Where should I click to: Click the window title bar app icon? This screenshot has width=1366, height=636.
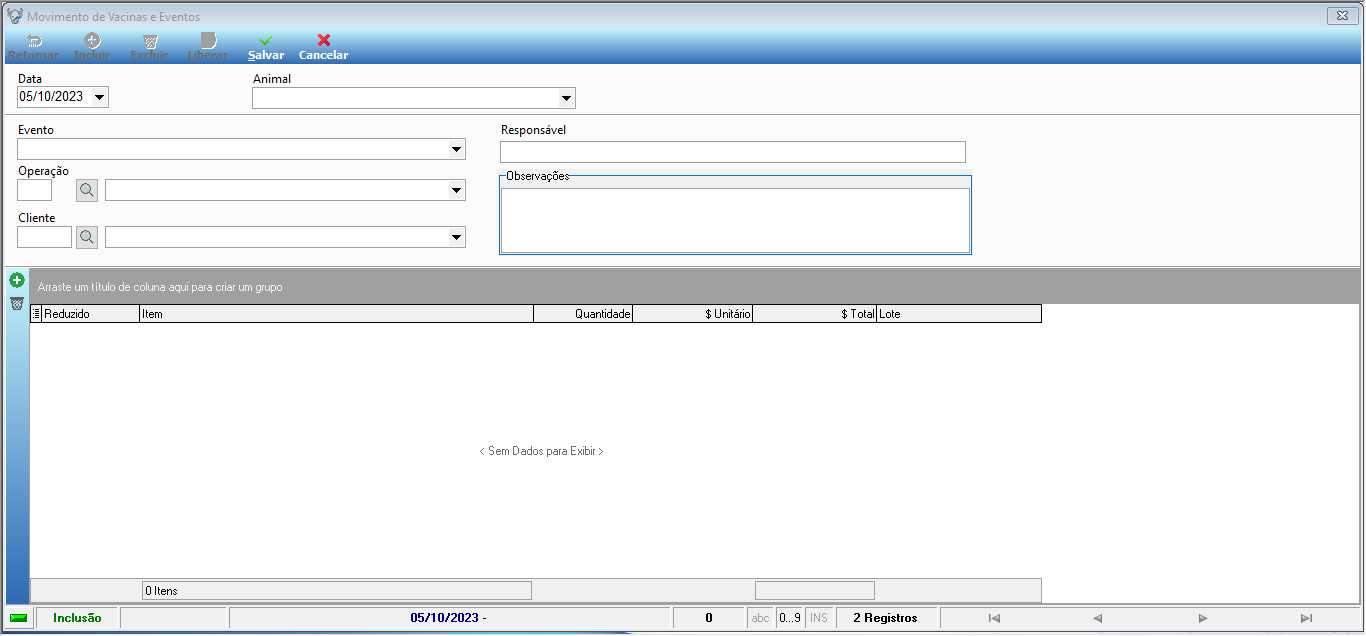(15, 16)
